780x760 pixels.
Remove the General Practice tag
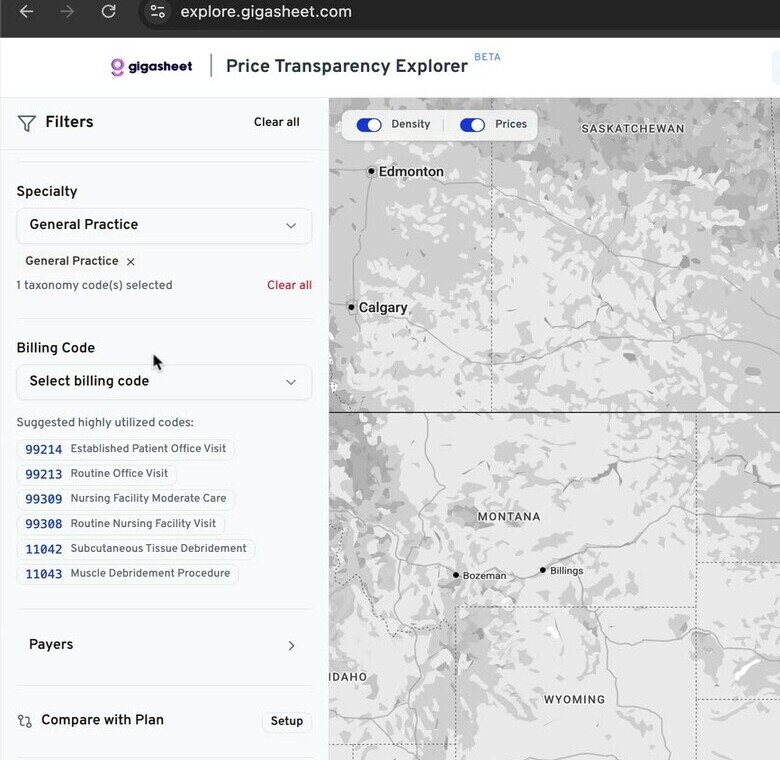(x=130, y=262)
